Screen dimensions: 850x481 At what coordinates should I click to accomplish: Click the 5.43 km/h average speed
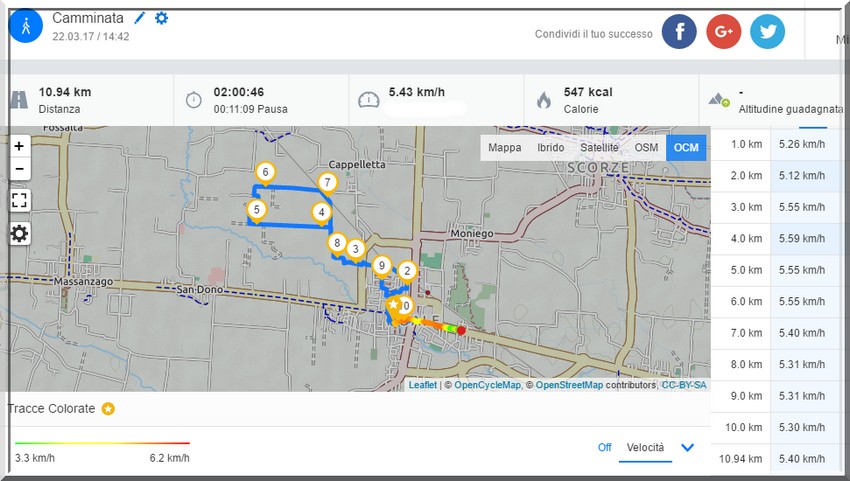click(416, 92)
